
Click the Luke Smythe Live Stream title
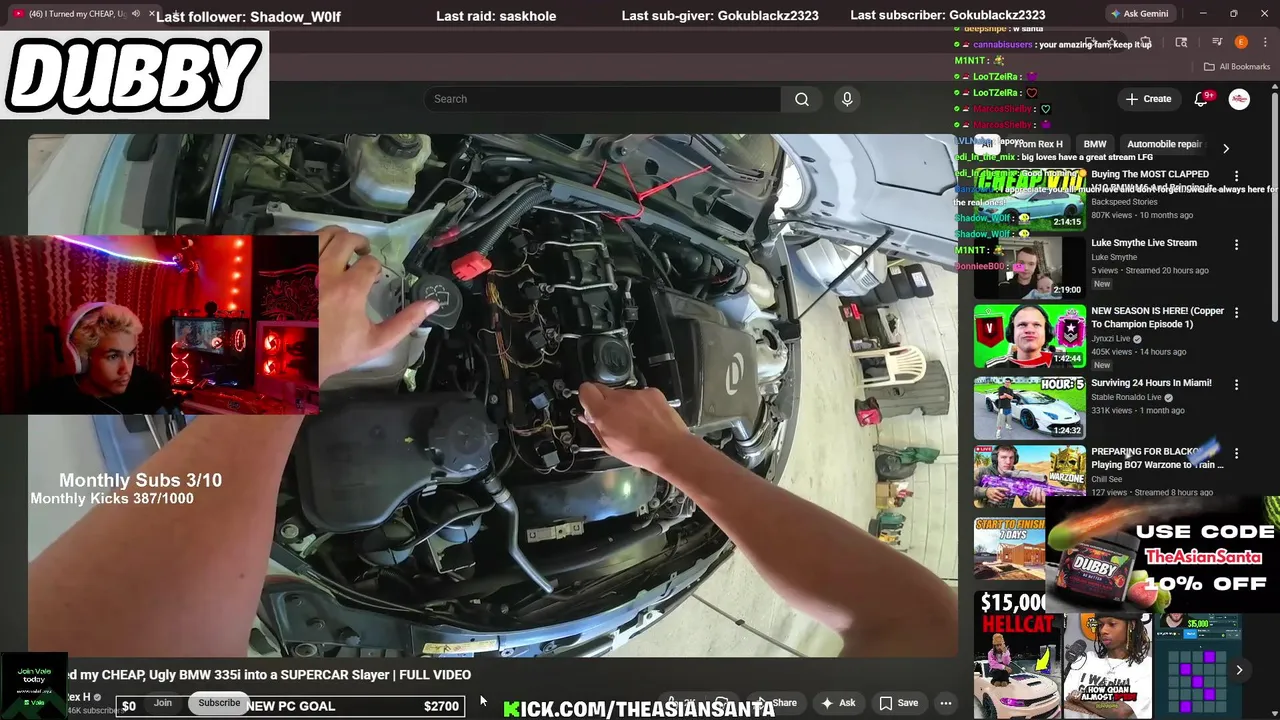click(1144, 243)
